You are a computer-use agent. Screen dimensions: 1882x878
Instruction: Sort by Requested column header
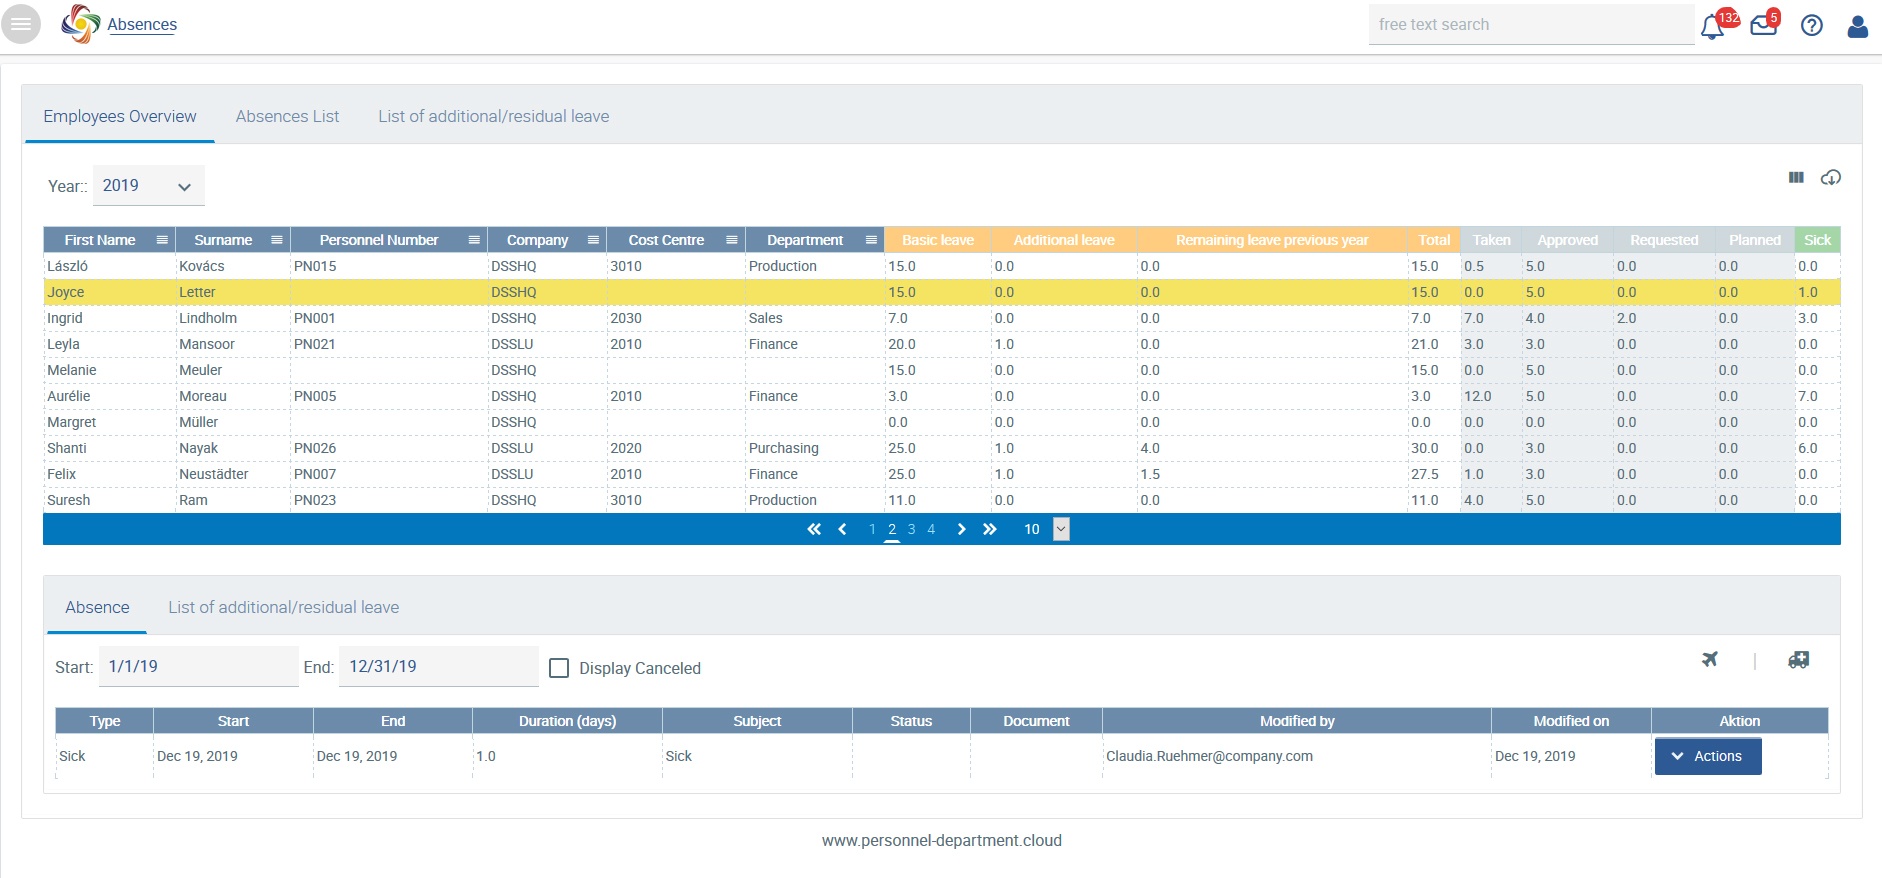[x=1664, y=240]
